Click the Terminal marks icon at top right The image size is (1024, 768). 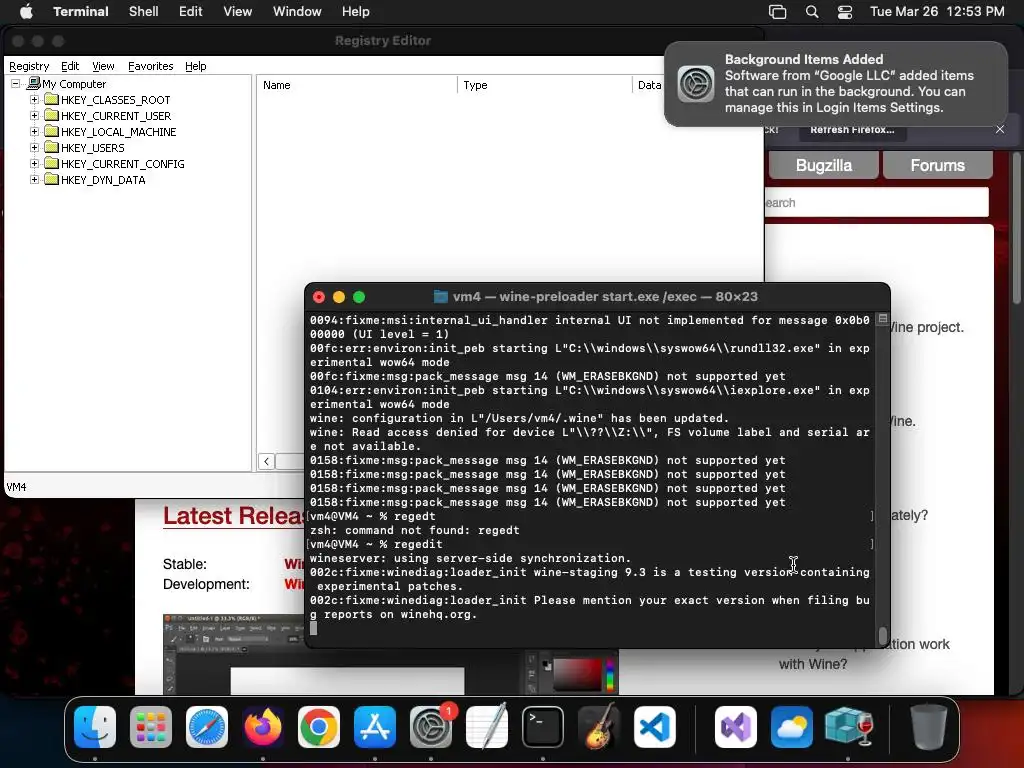point(883,319)
